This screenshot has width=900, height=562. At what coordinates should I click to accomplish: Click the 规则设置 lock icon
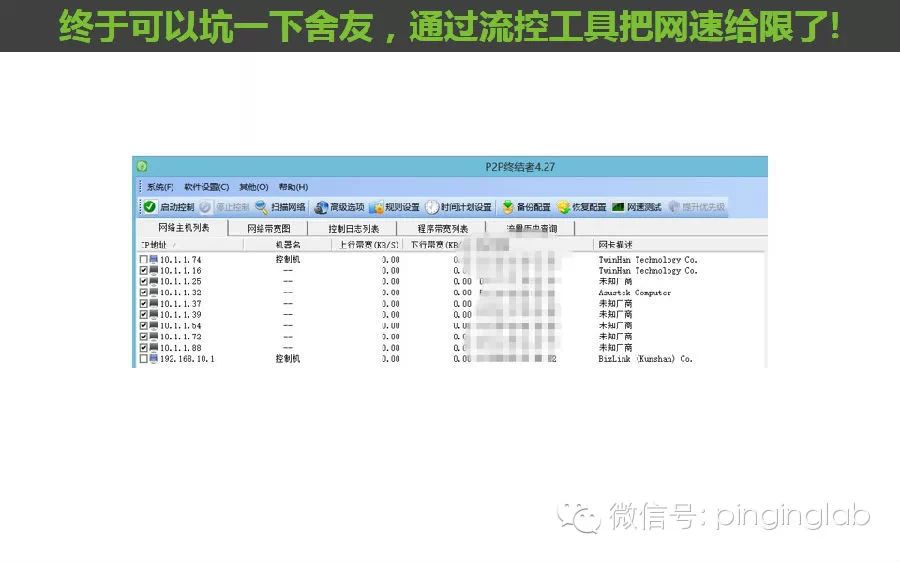pyautogui.click(x=377, y=207)
